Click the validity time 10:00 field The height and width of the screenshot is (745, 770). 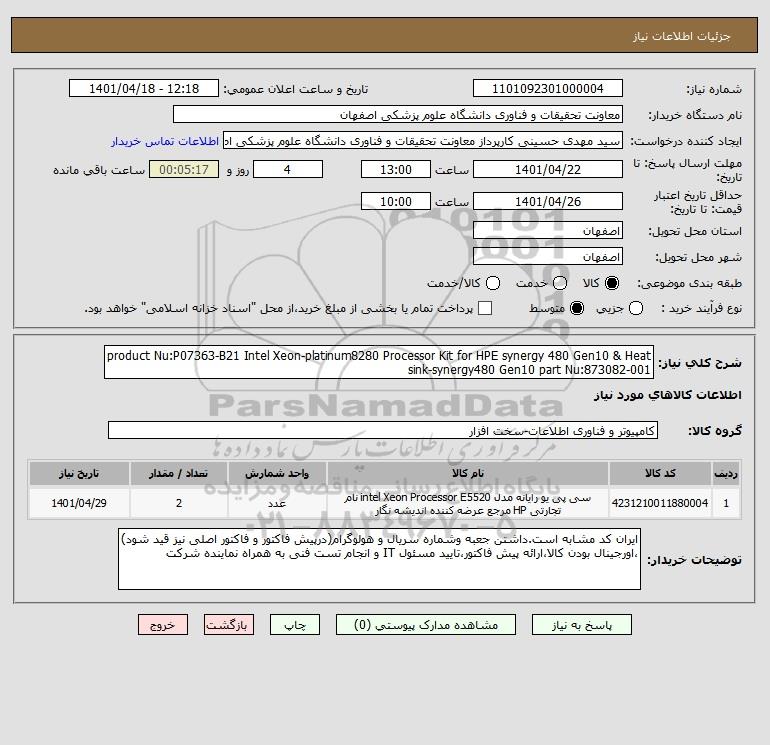pyautogui.click(x=396, y=201)
